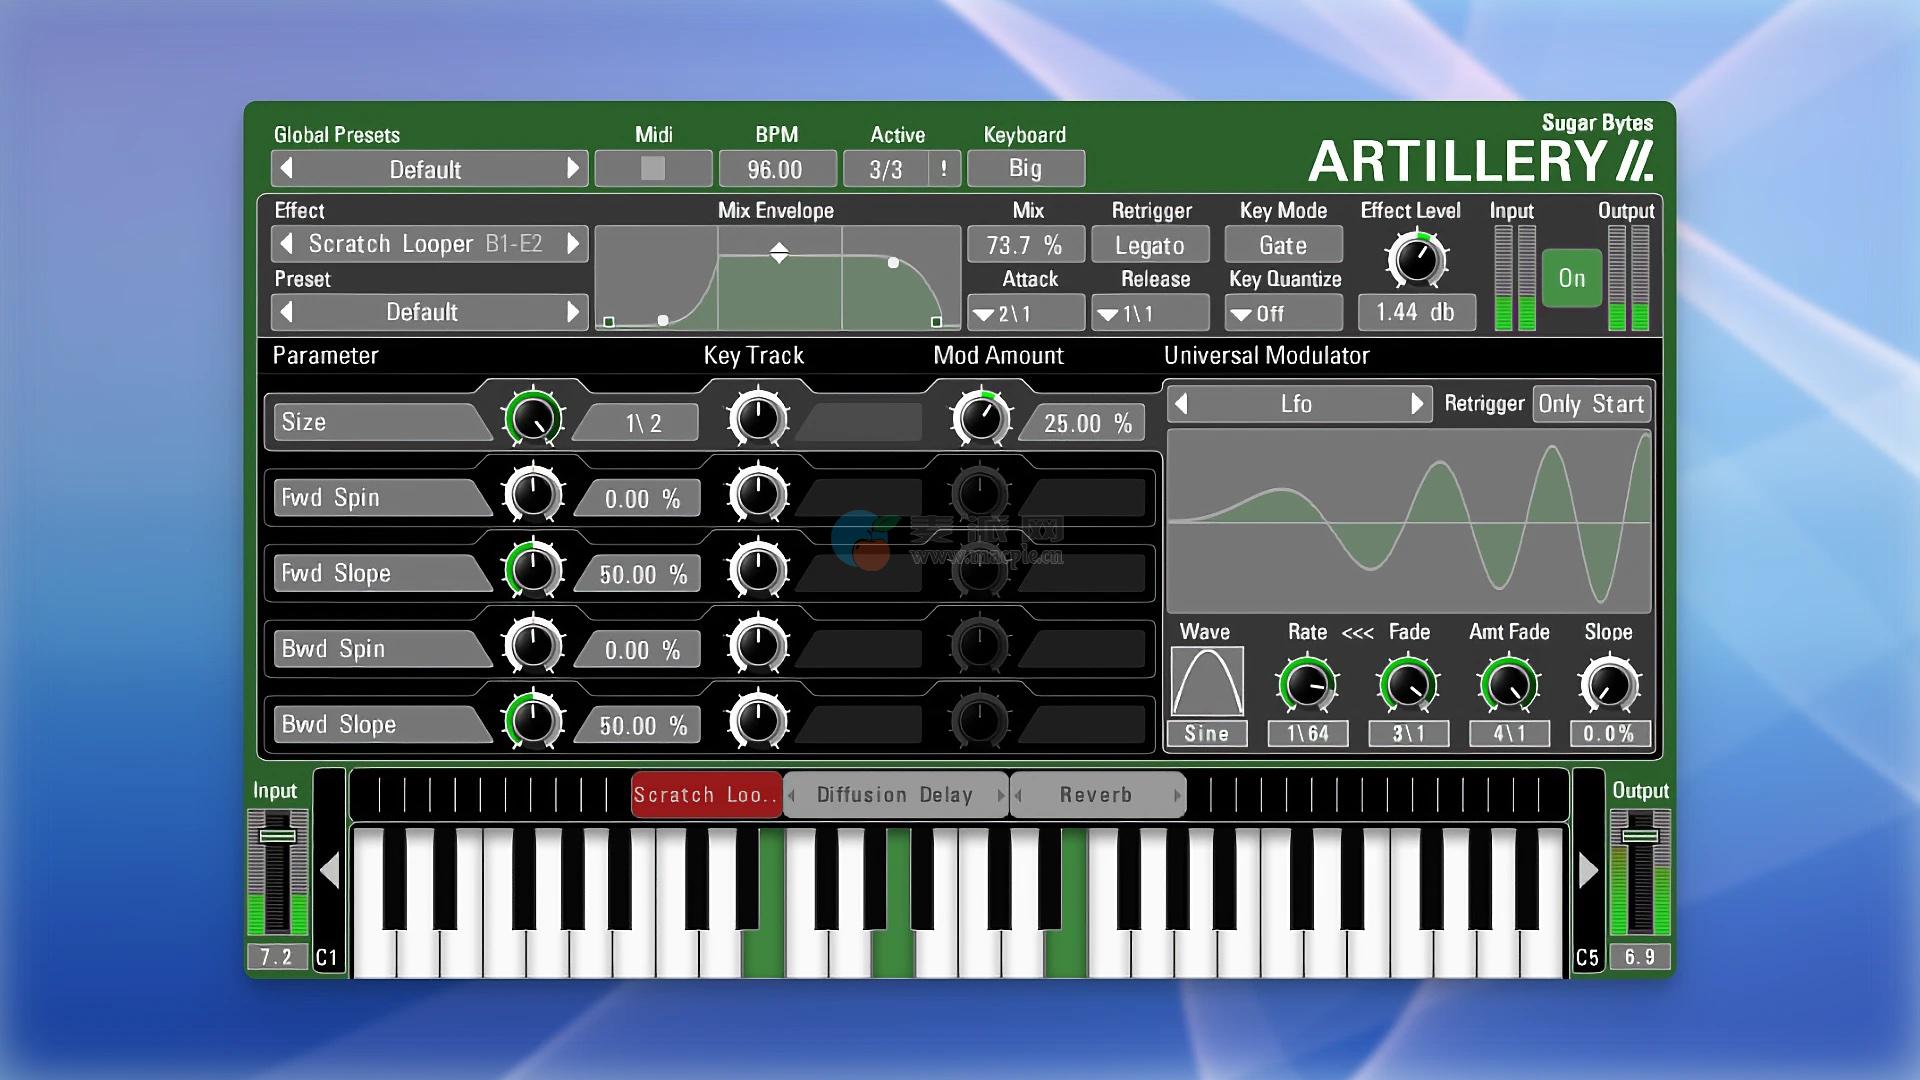Click the LFO Rate knob
1920x1080 pixels.
(x=1307, y=686)
